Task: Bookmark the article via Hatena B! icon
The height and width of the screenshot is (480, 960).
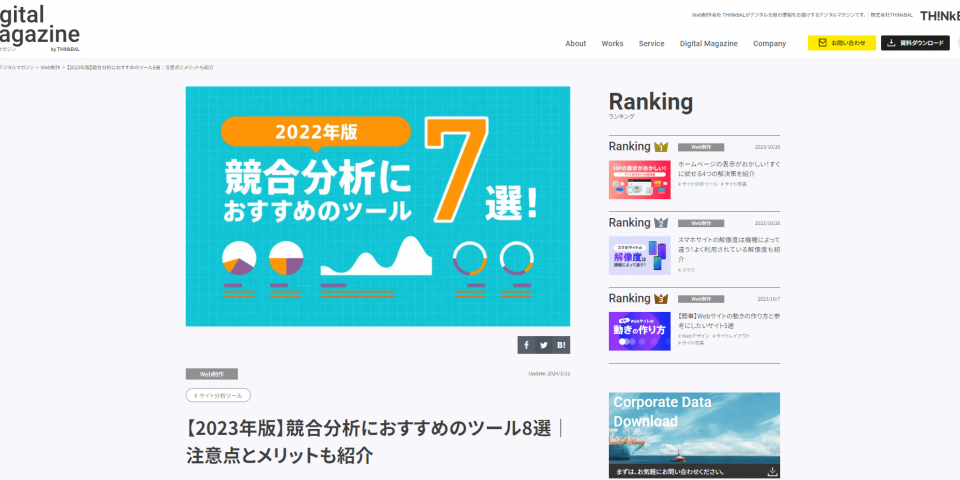Action: click(x=561, y=345)
